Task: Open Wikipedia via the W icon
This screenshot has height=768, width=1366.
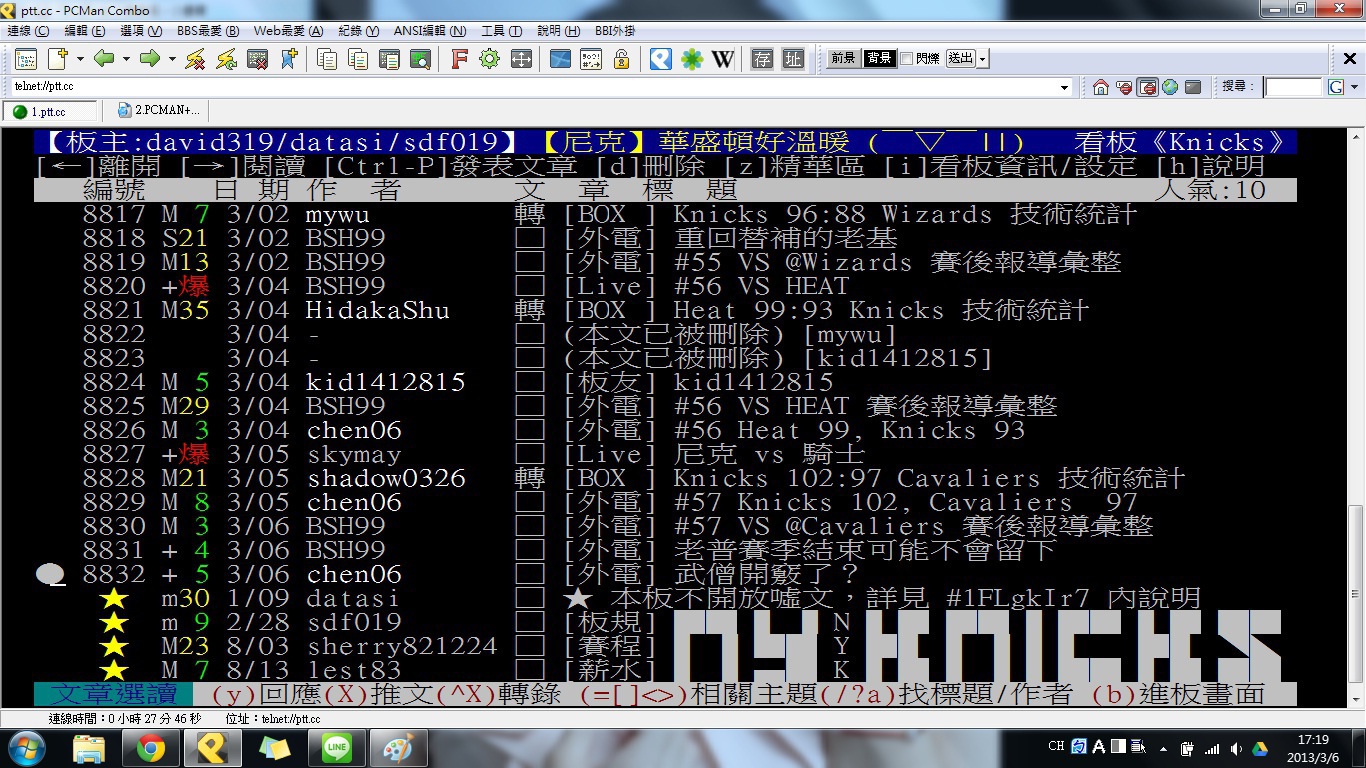Action: click(723, 59)
